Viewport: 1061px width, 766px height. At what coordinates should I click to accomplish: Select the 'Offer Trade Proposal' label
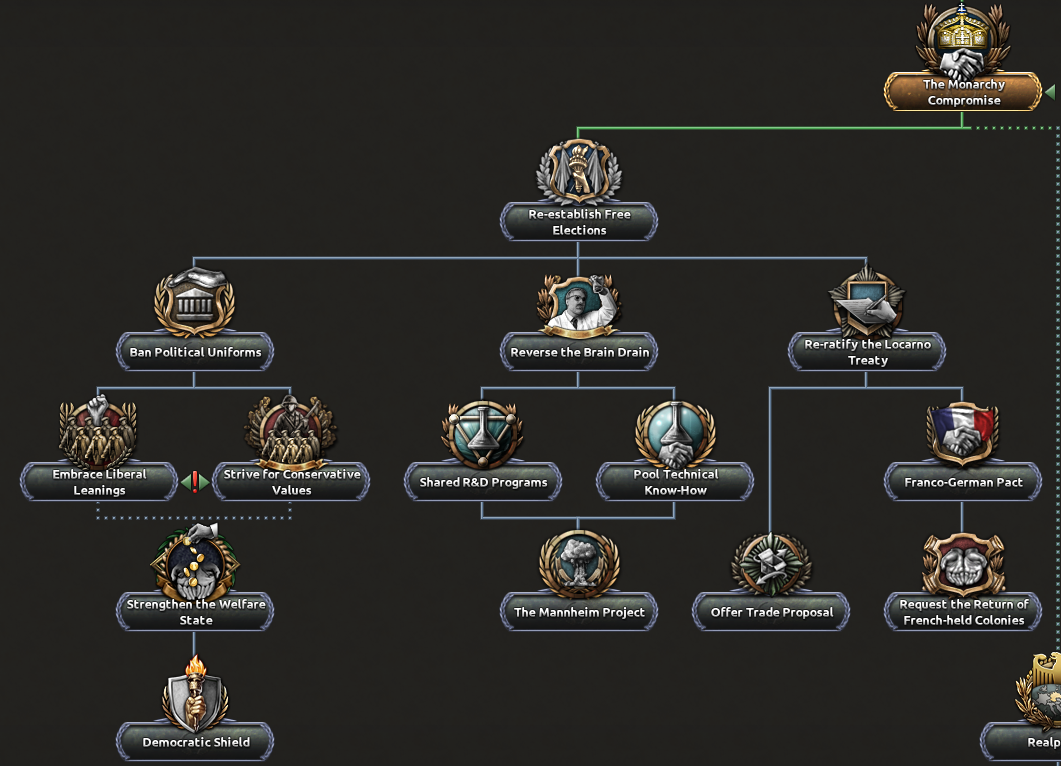(x=771, y=612)
